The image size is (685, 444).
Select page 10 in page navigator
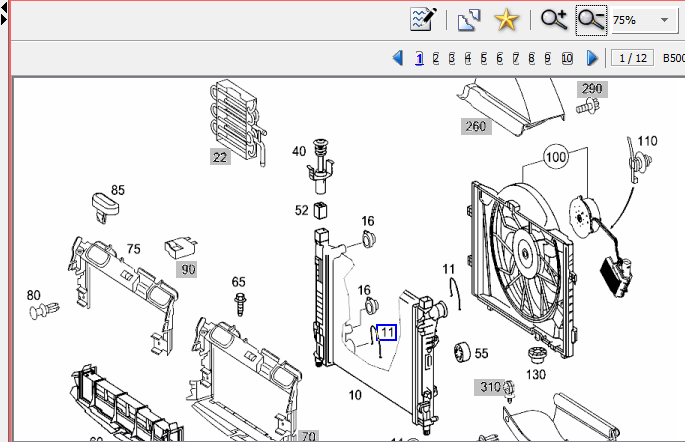(x=567, y=58)
